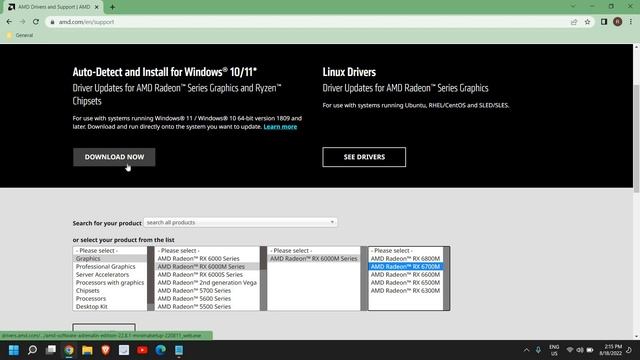The width and height of the screenshot is (640, 360).
Task: Reload the AMD support page
Action: click(36, 22)
